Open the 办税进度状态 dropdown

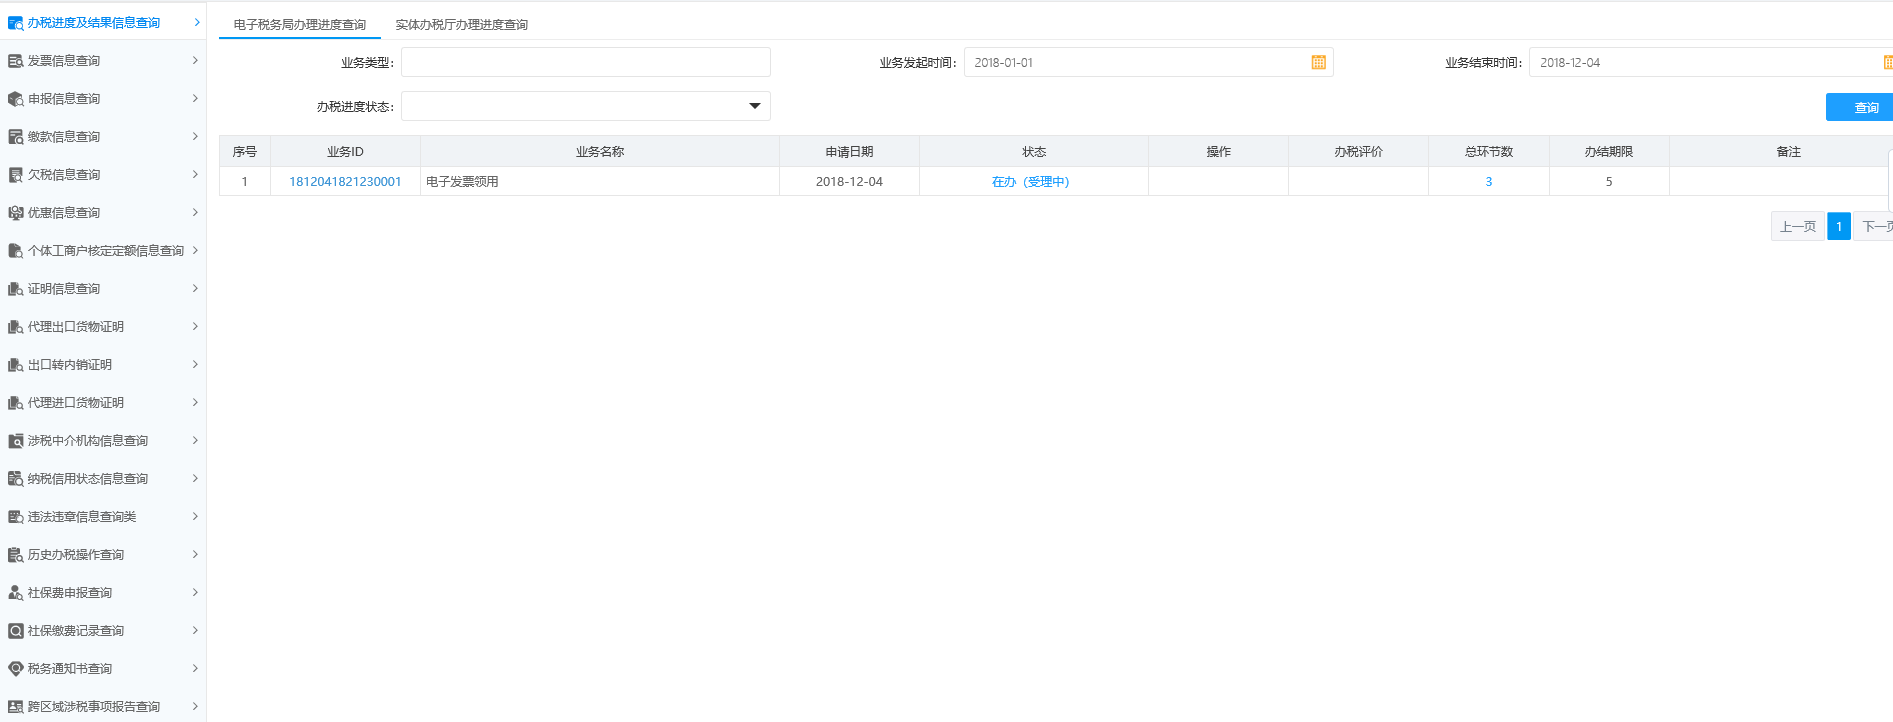754,106
